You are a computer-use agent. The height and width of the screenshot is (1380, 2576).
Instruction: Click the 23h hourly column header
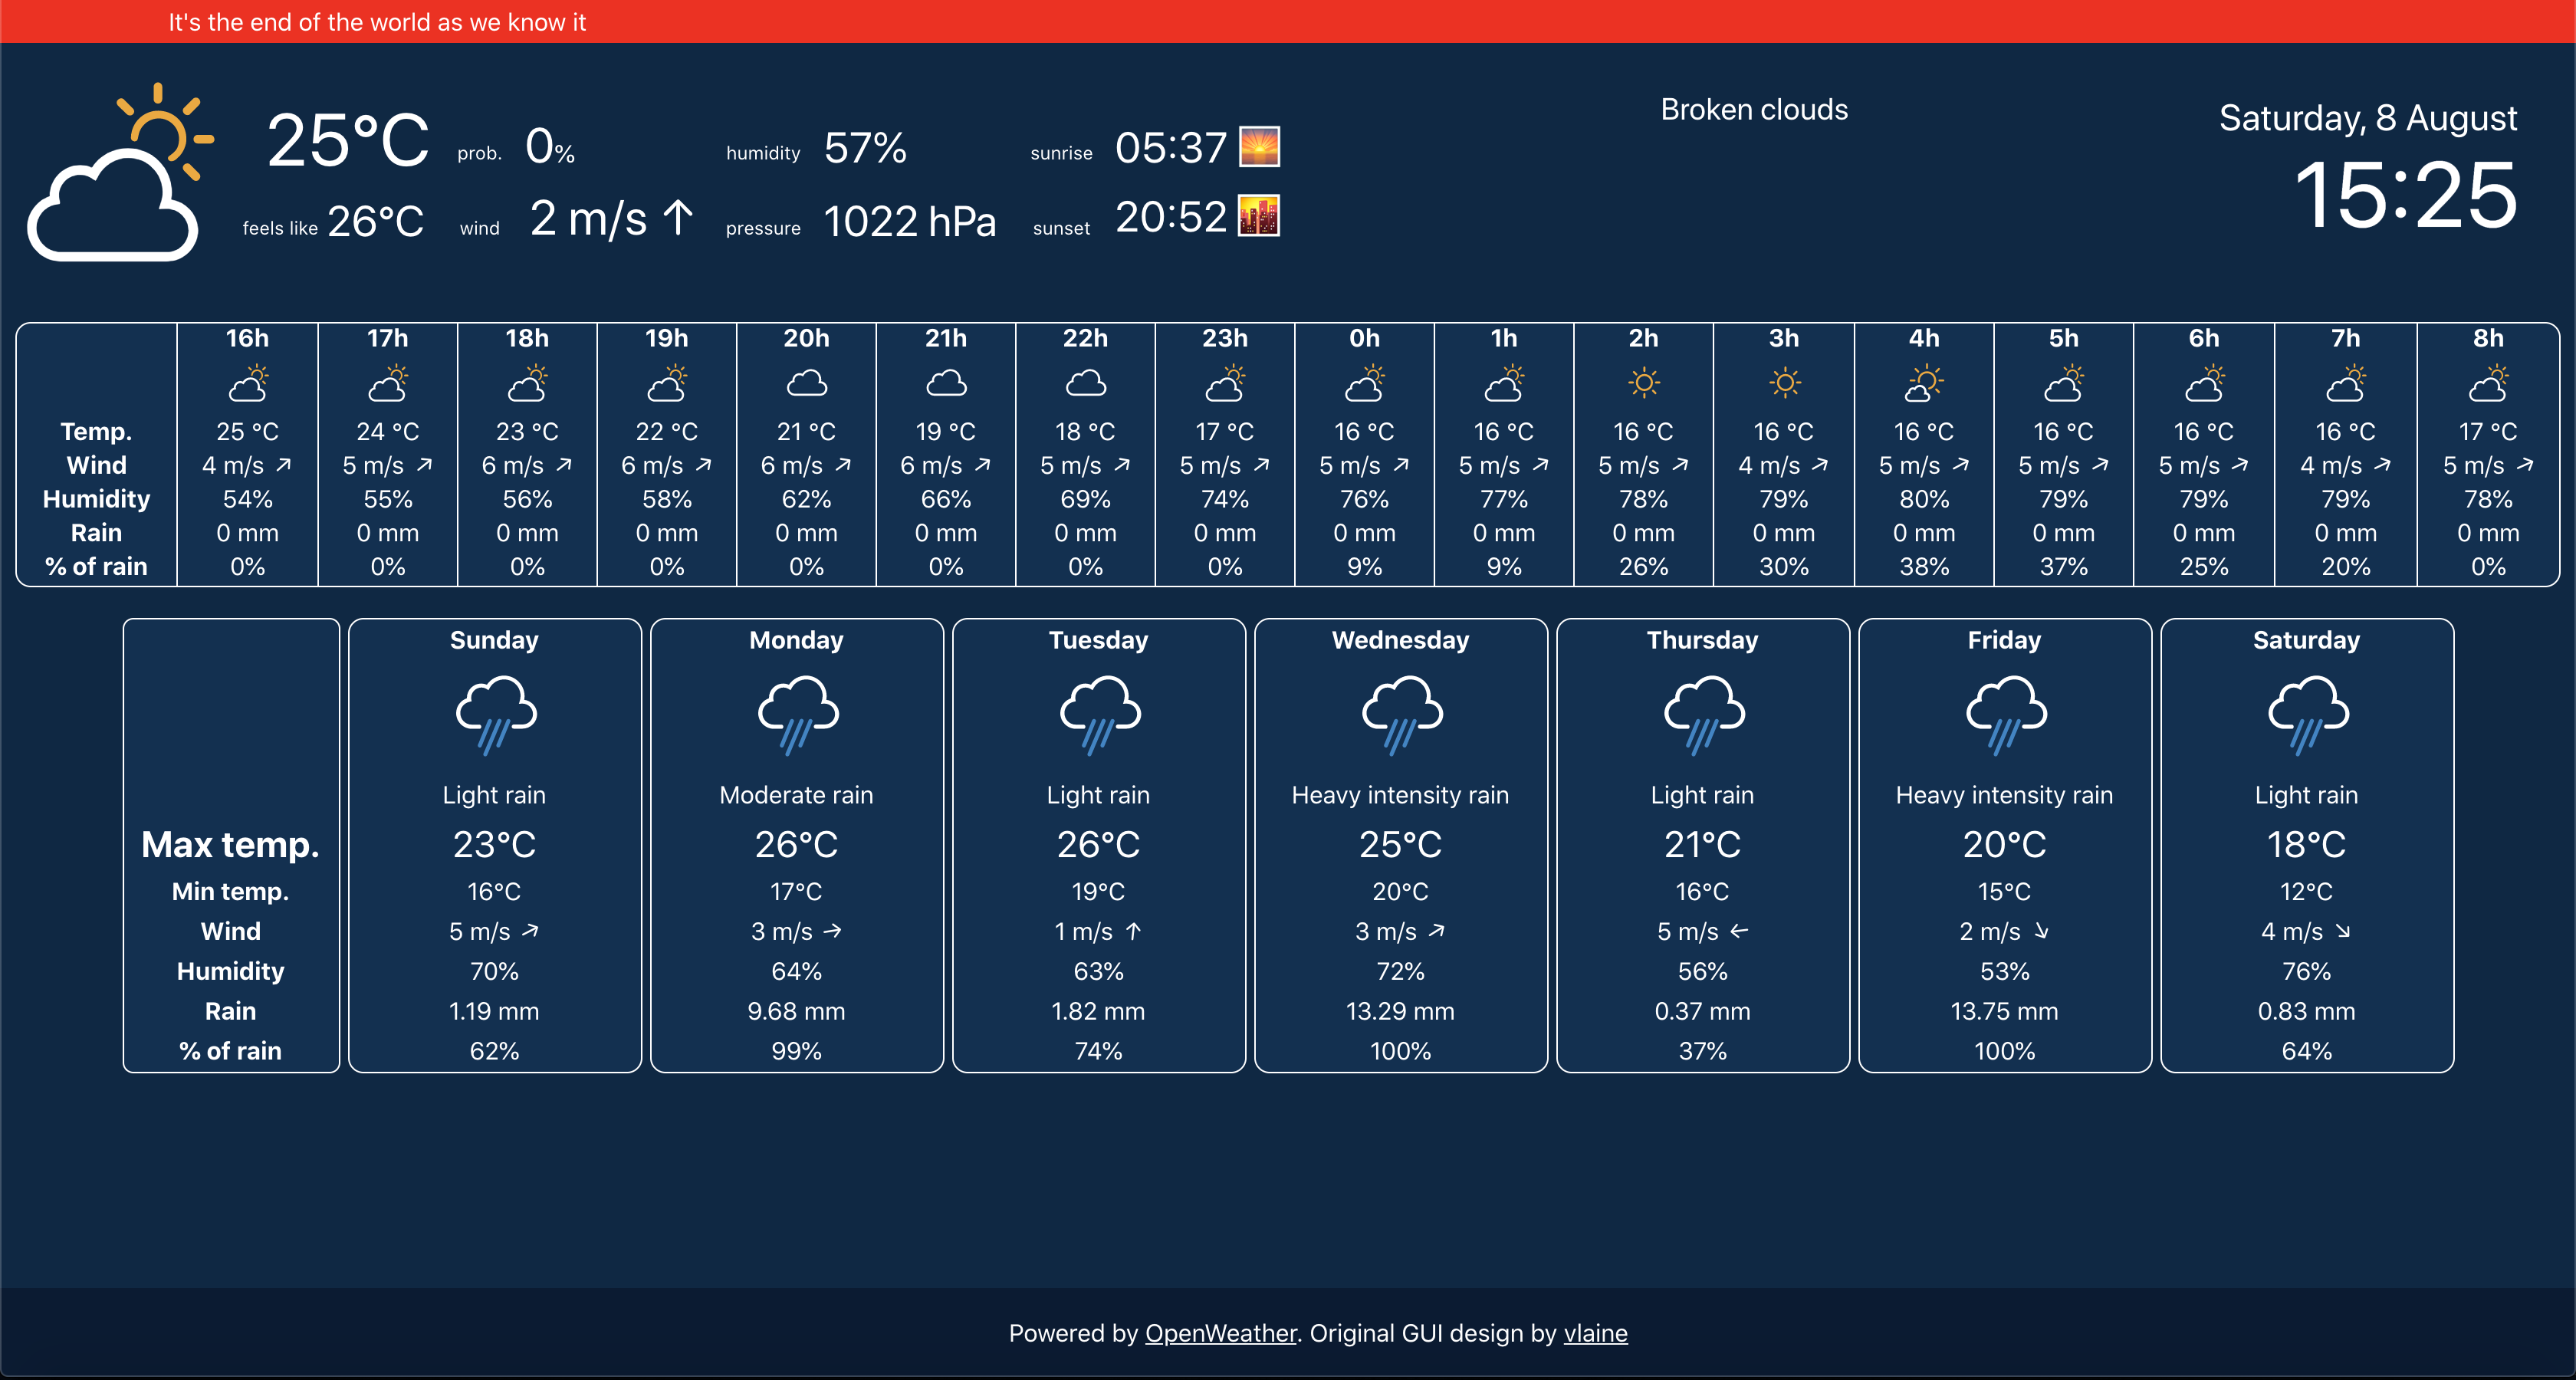[x=1225, y=338]
